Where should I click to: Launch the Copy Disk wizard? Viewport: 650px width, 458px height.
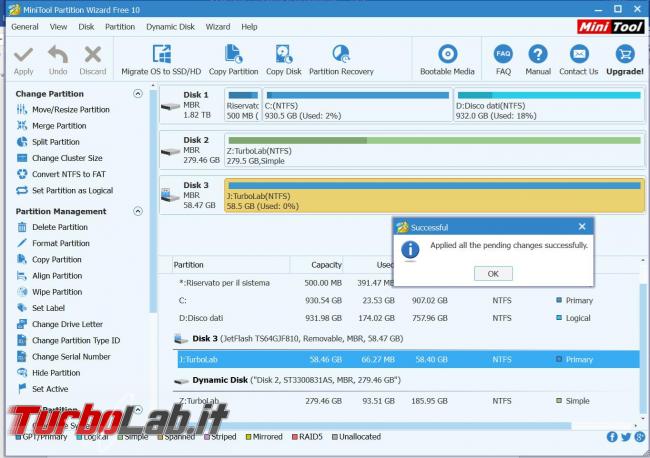pyautogui.click(x=284, y=60)
